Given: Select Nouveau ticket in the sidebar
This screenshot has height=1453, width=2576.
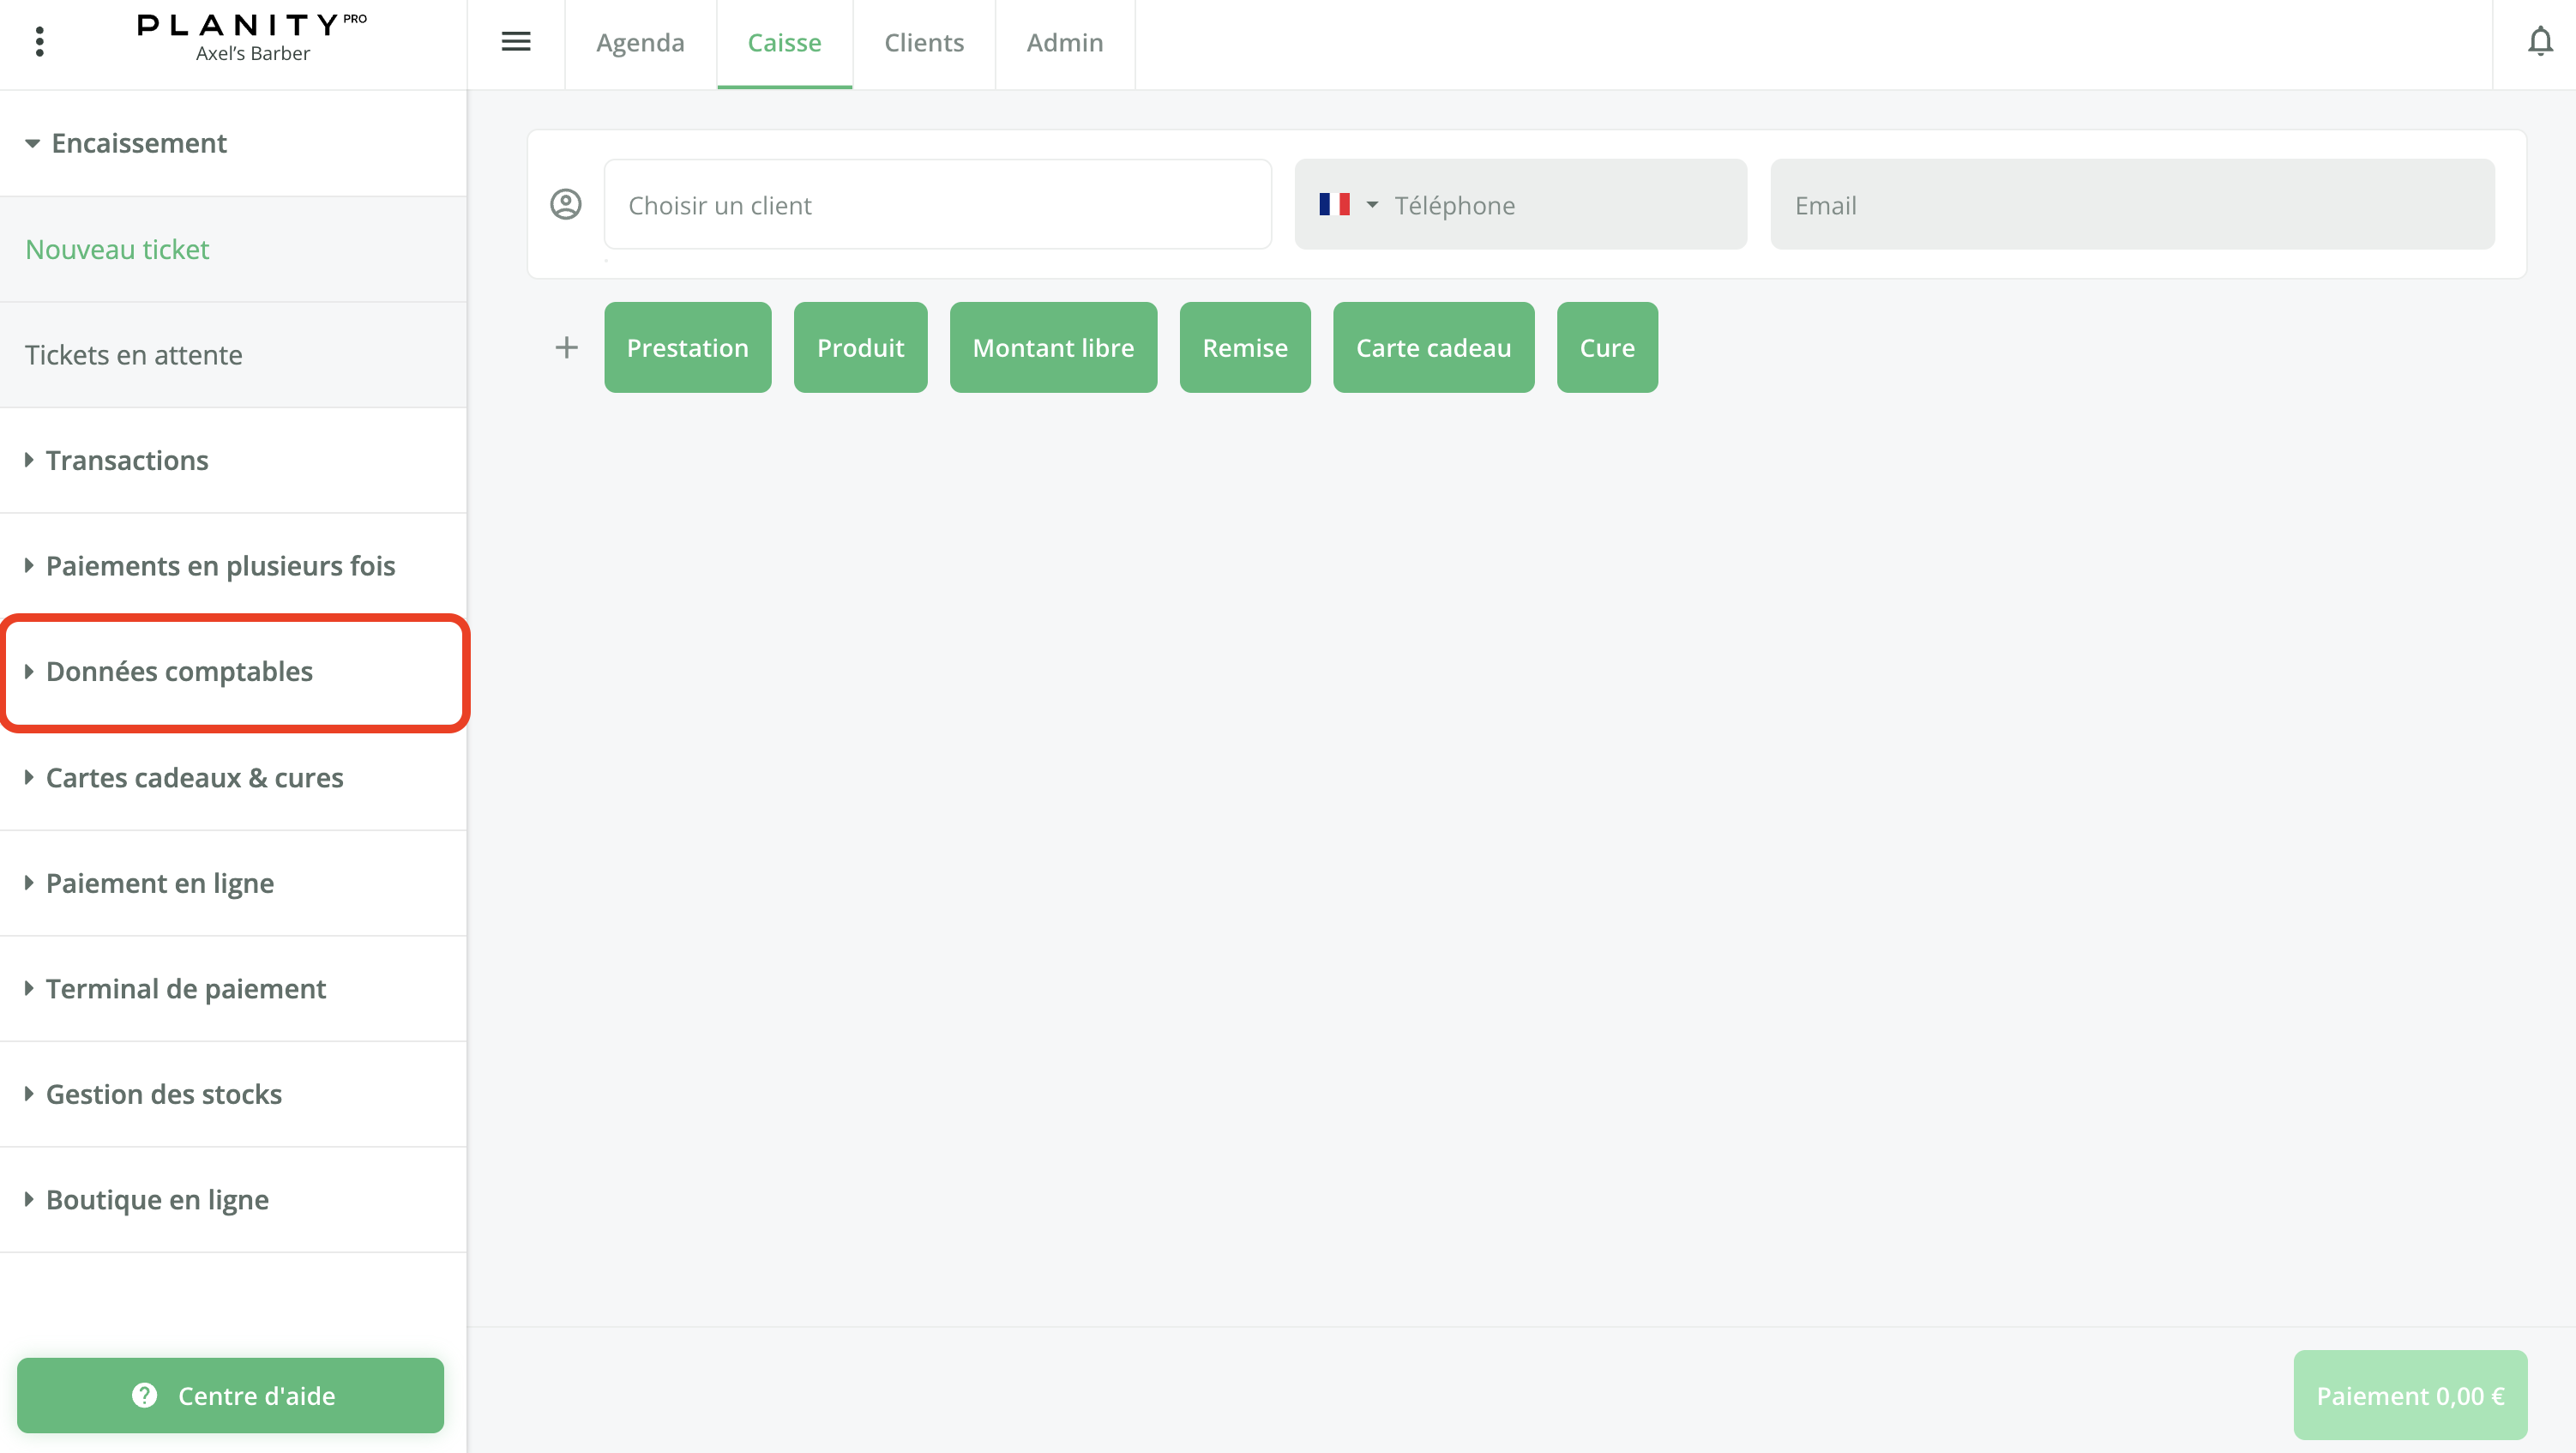Looking at the screenshot, I should point(117,248).
